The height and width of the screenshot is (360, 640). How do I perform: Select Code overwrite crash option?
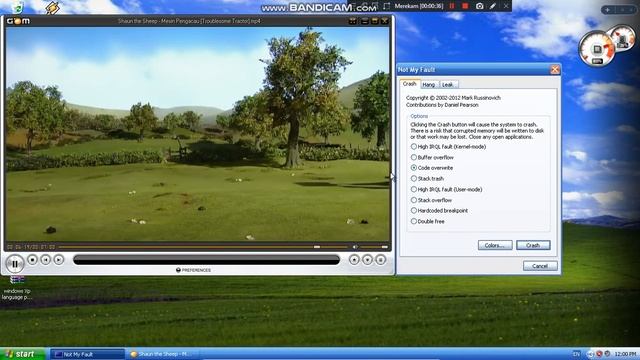(x=432, y=168)
